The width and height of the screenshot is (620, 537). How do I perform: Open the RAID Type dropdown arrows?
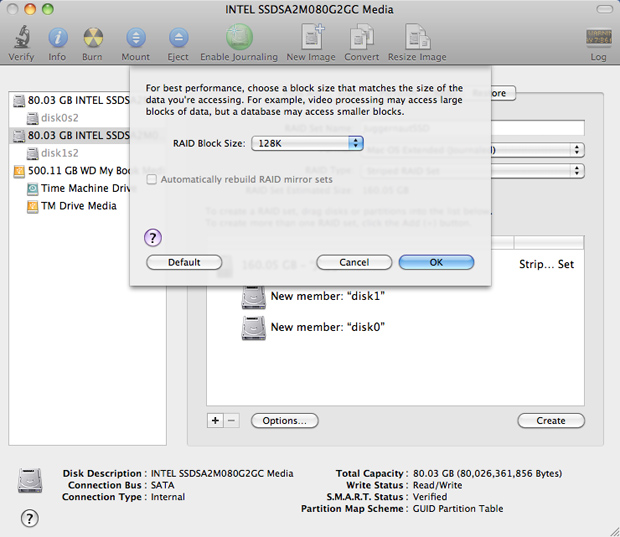pyautogui.click(x=577, y=170)
